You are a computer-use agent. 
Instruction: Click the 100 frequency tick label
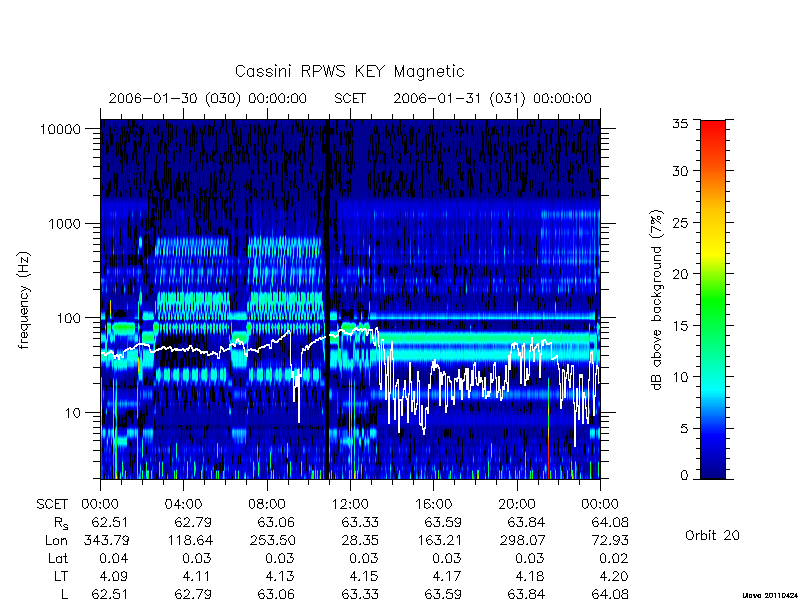(x=69, y=318)
